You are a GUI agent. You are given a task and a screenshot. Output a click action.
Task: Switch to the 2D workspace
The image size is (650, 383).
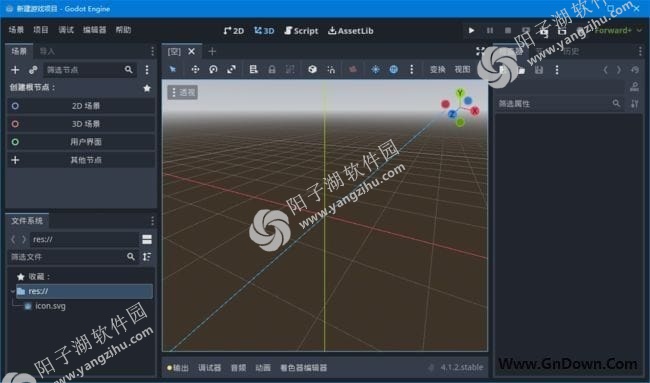[x=234, y=31]
